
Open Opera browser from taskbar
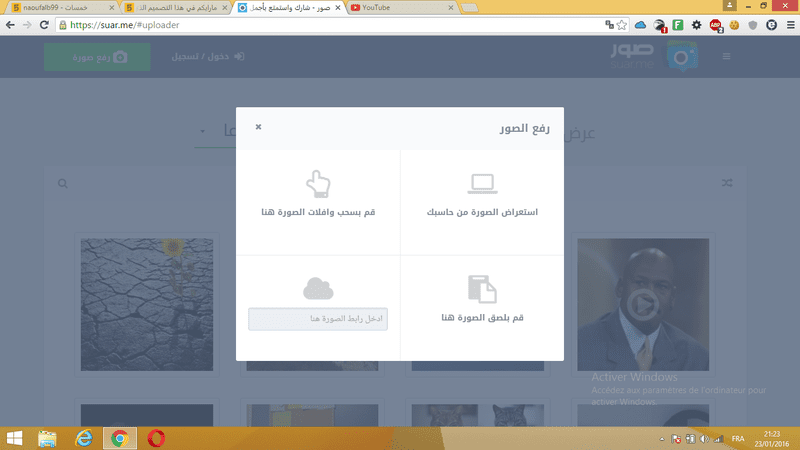[x=156, y=439]
